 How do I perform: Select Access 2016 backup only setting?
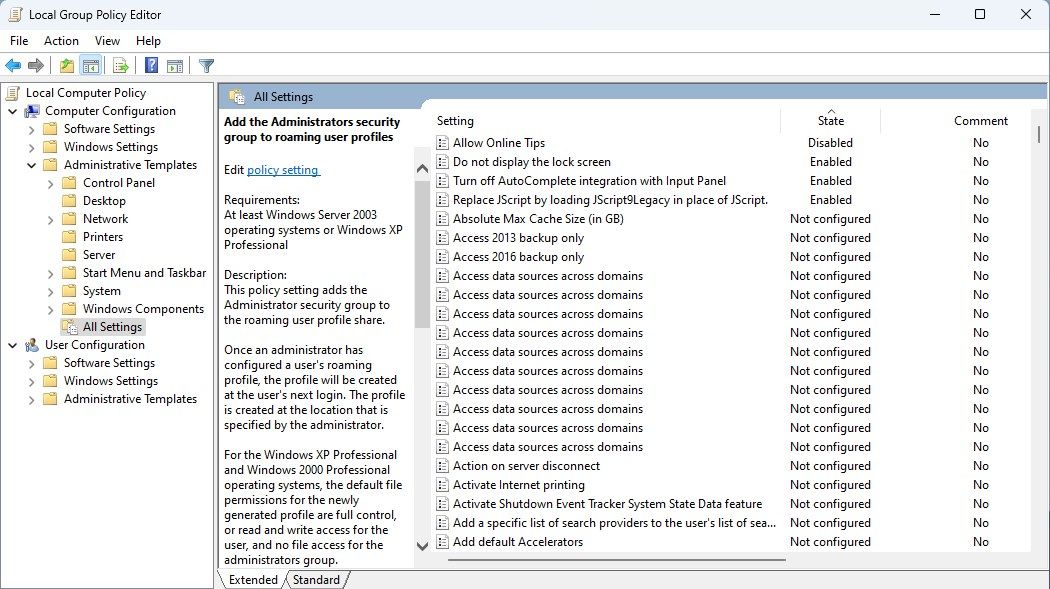point(518,257)
